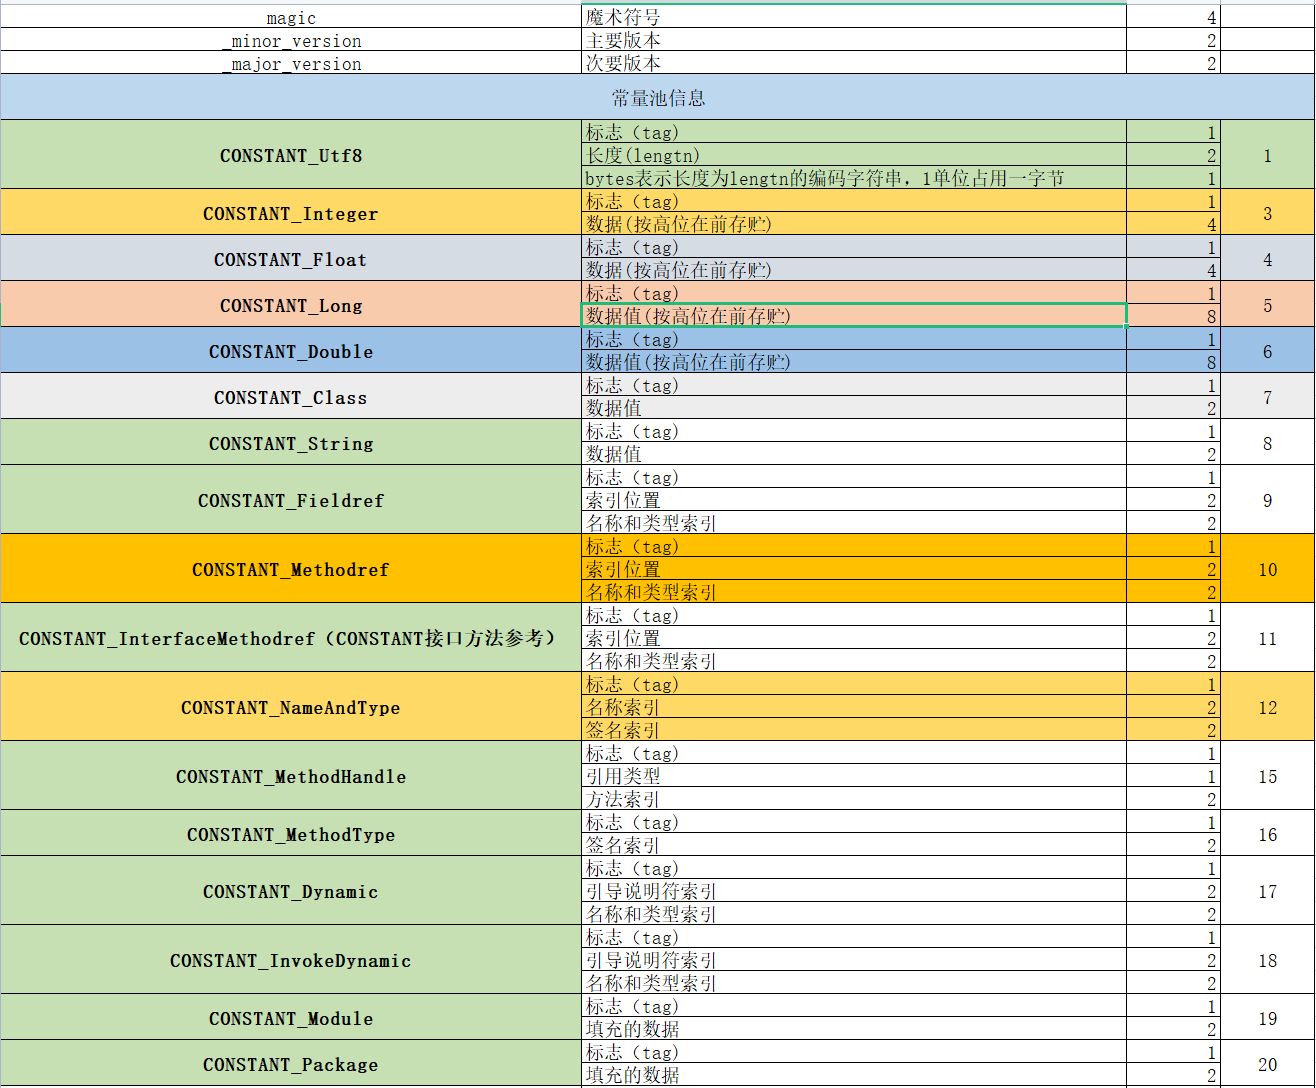The image size is (1316, 1088).
Task: Click the CONSTANT_Long cell
Action: (291, 305)
